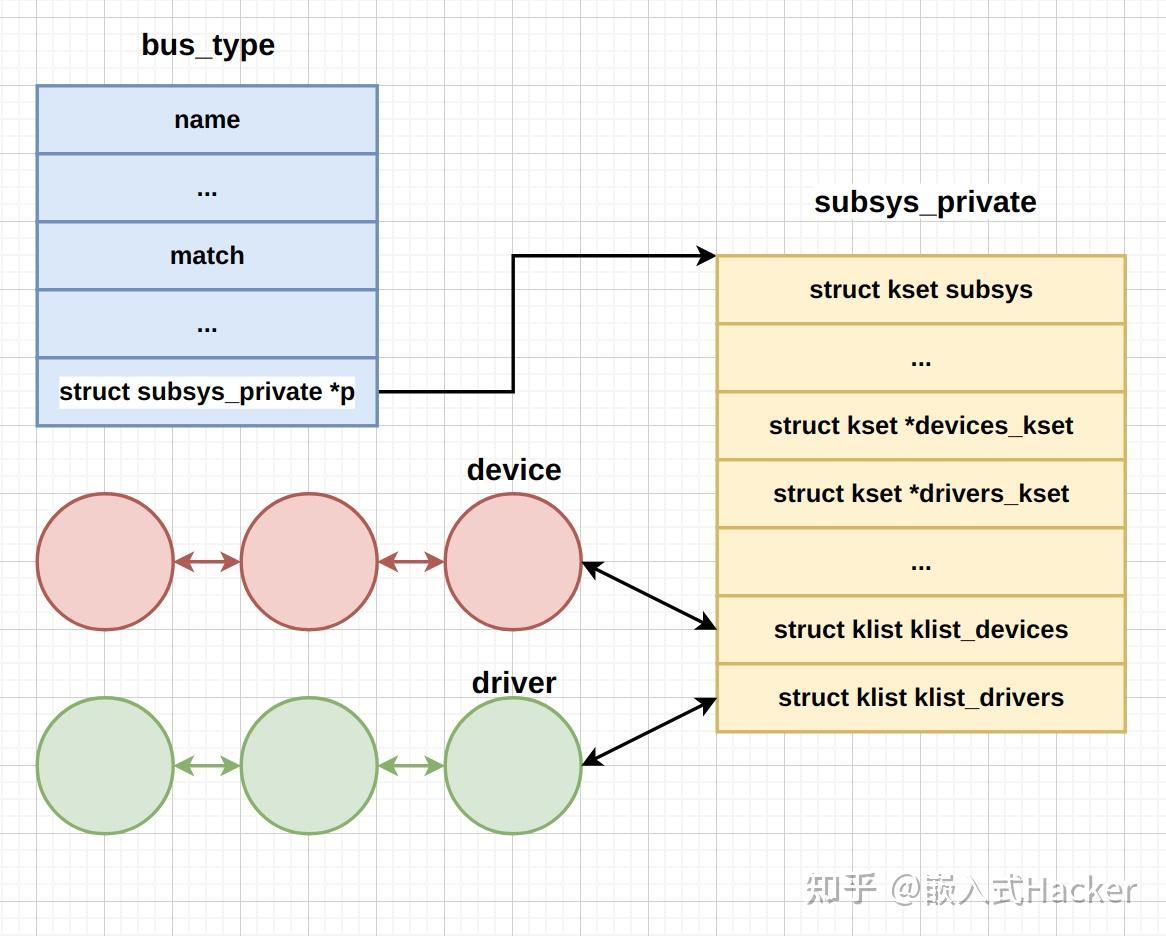Select the leftmost red device circle
This screenshot has width=1166, height=936.
click(105, 562)
